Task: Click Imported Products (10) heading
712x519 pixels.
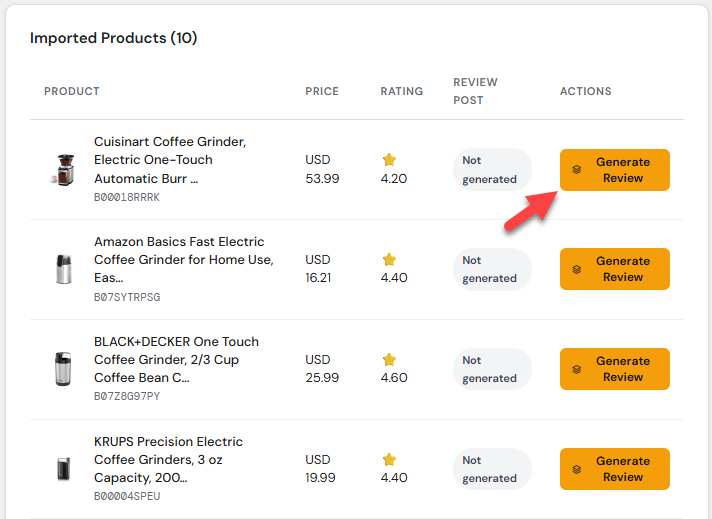Action: tap(114, 38)
